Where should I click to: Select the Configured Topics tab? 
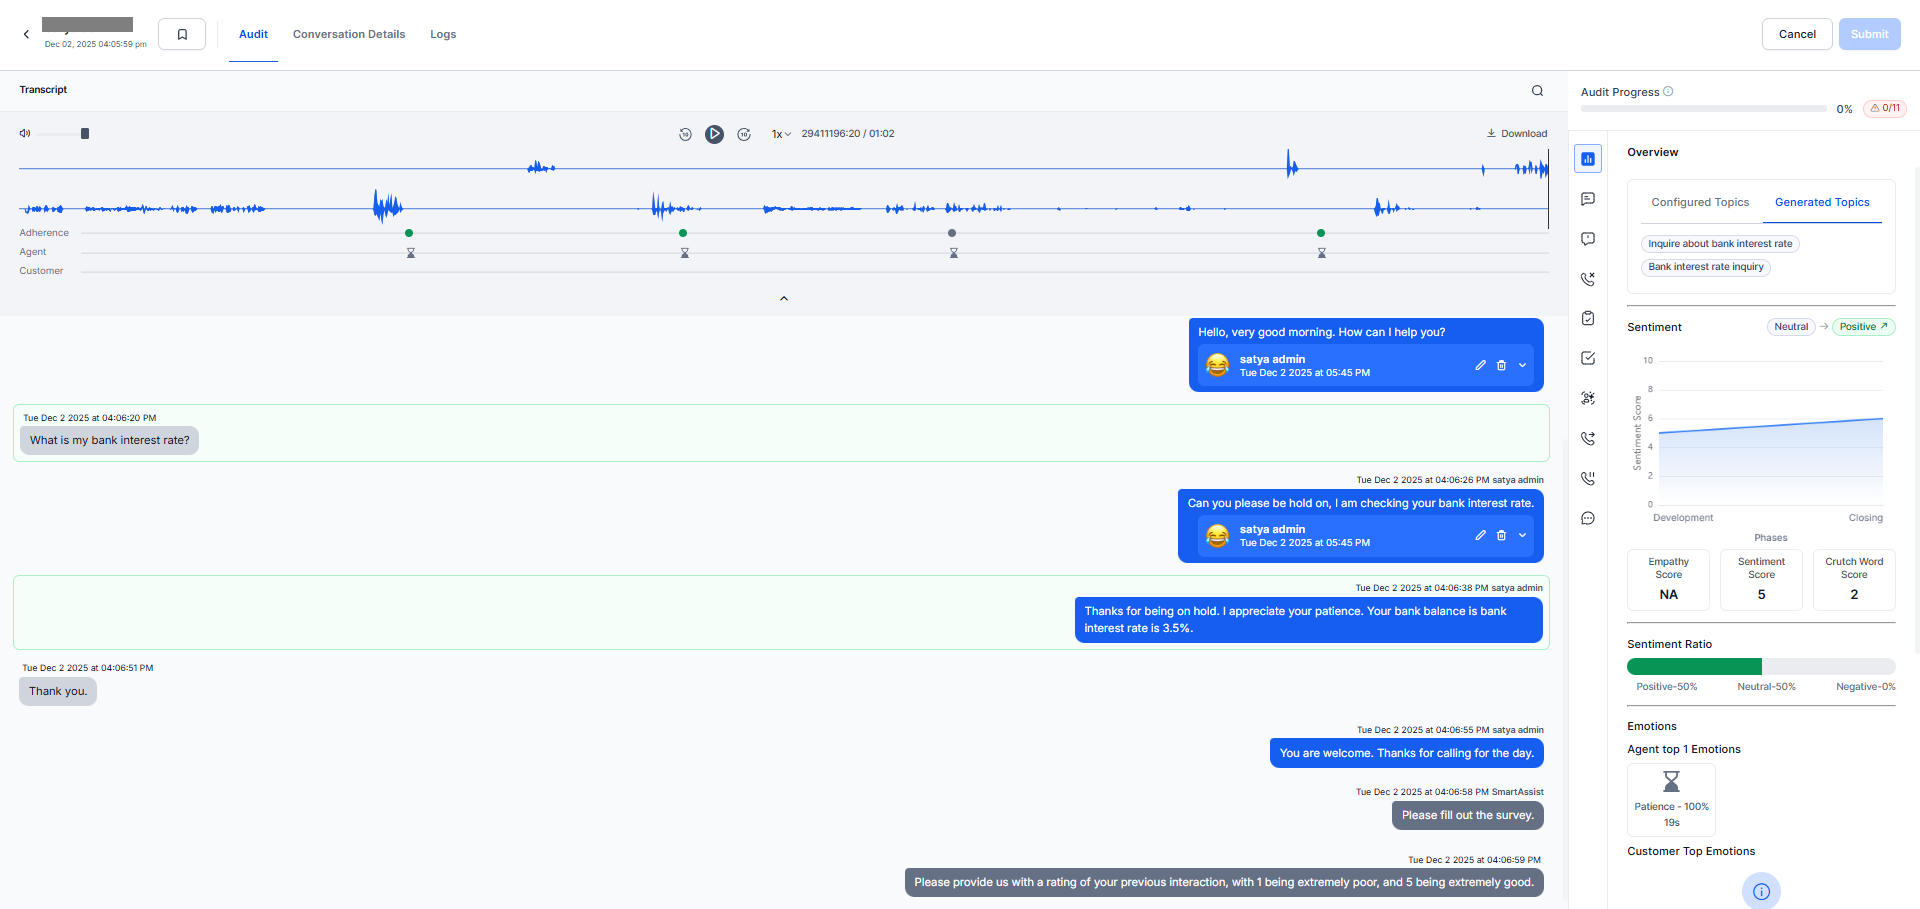pyautogui.click(x=1700, y=202)
